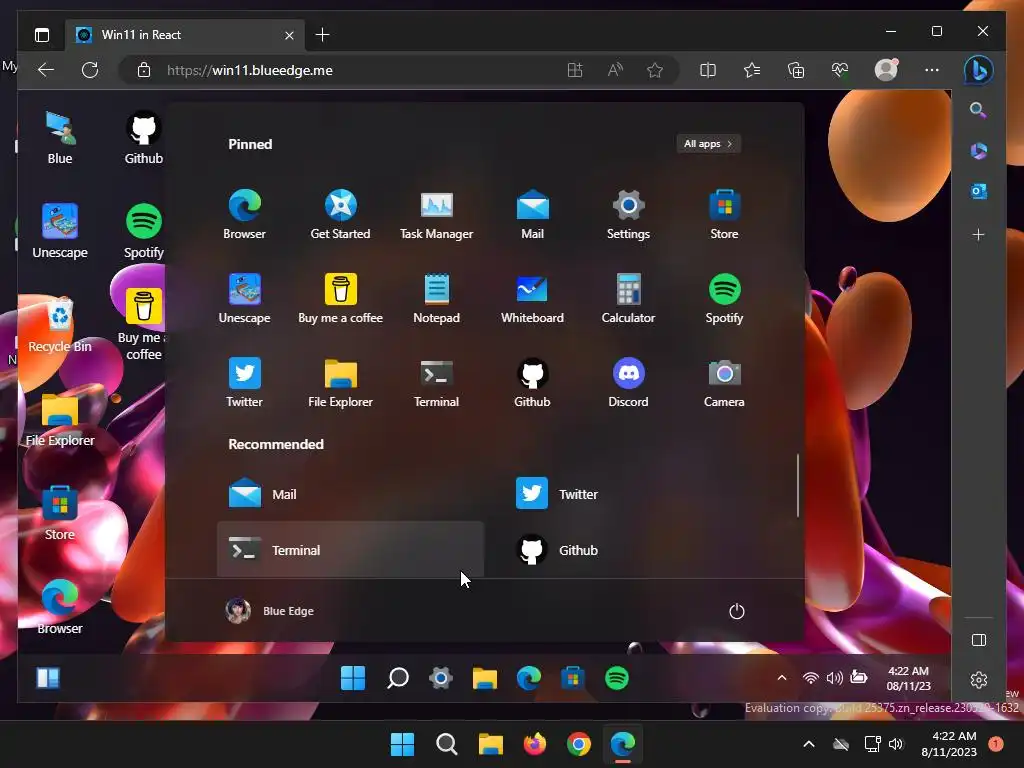The height and width of the screenshot is (768, 1024).
Task: Open the File Explorer desktop shortcut
Action: pos(60,419)
